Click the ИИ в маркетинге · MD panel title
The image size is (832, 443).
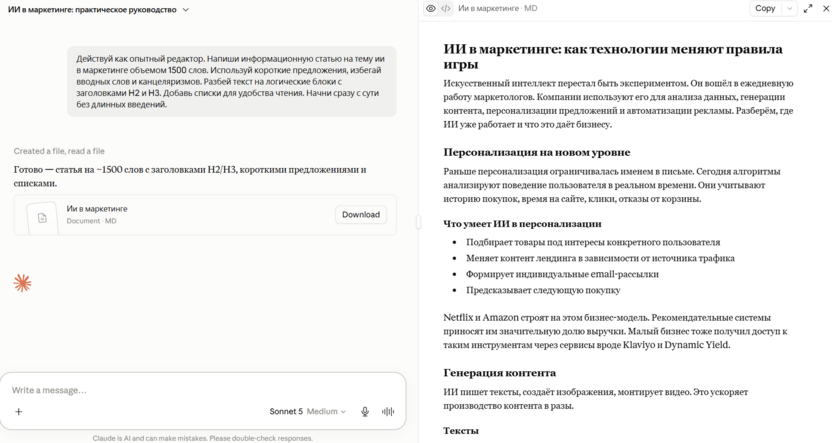click(498, 8)
